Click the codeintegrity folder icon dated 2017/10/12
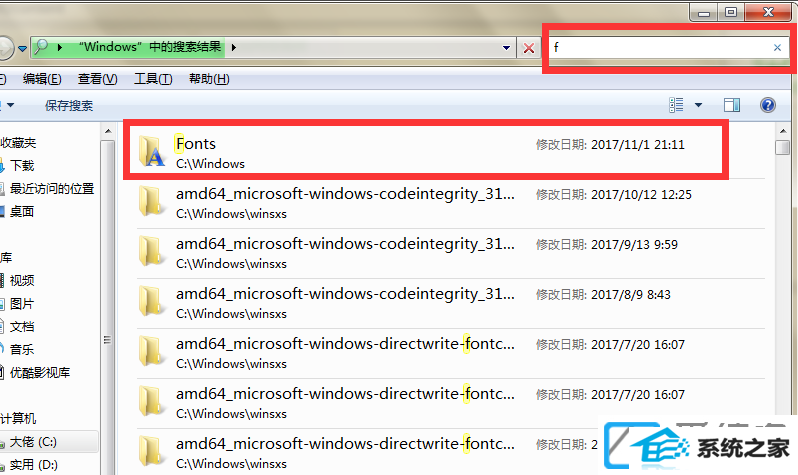Image resolution: width=798 pixels, height=475 pixels. point(151,202)
